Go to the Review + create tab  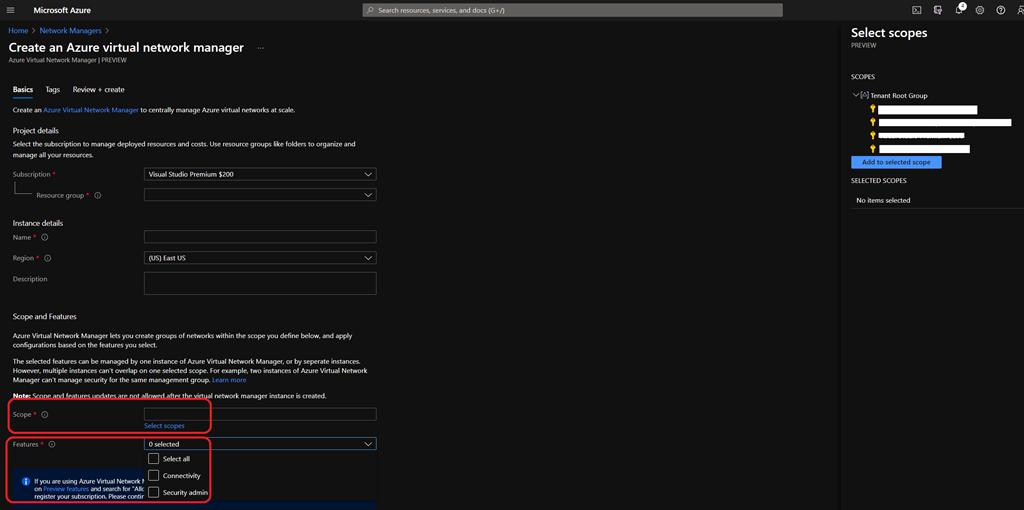click(x=99, y=90)
